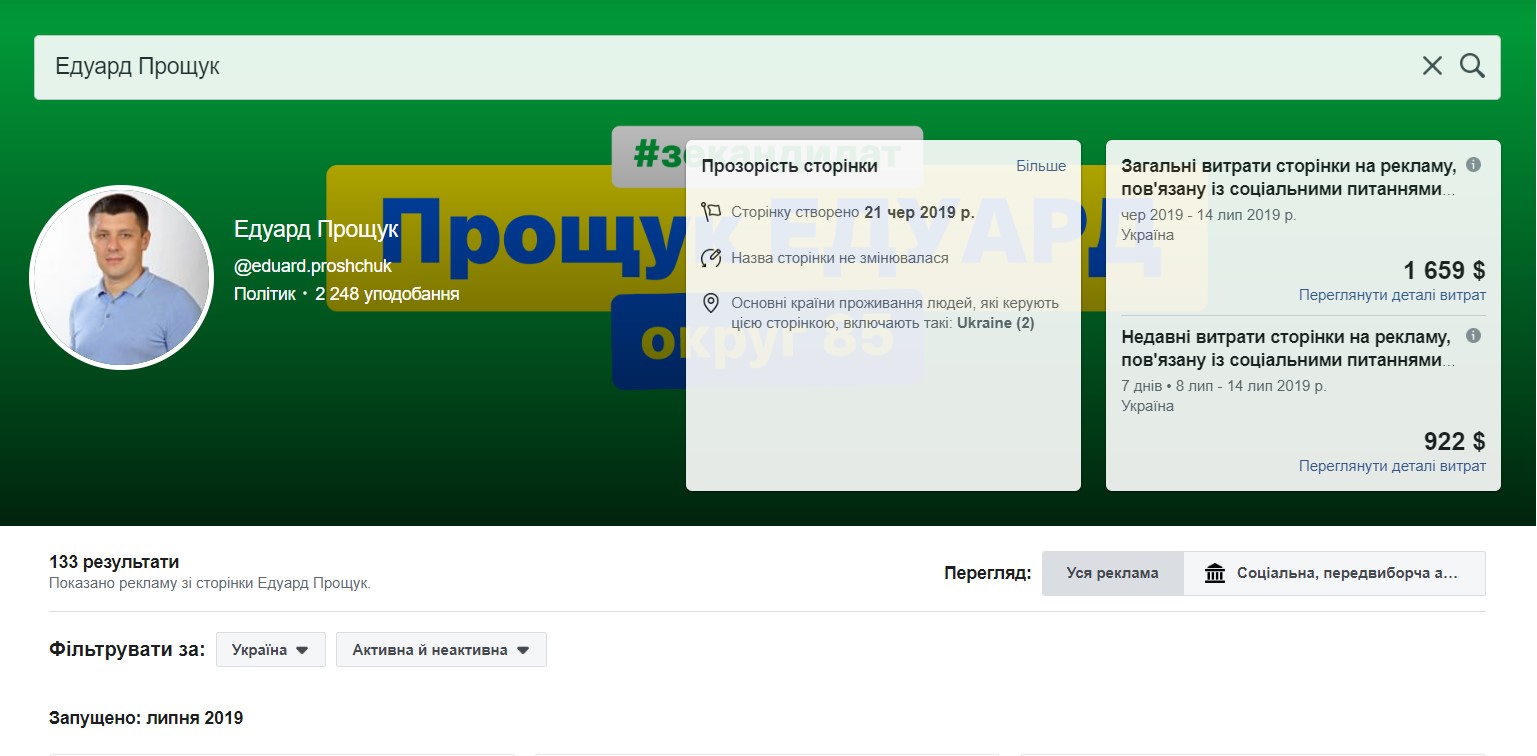The height and width of the screenshot is (756, 1537).
Task: Click info icon beside recent ad spending
Action: (1473, 336)
